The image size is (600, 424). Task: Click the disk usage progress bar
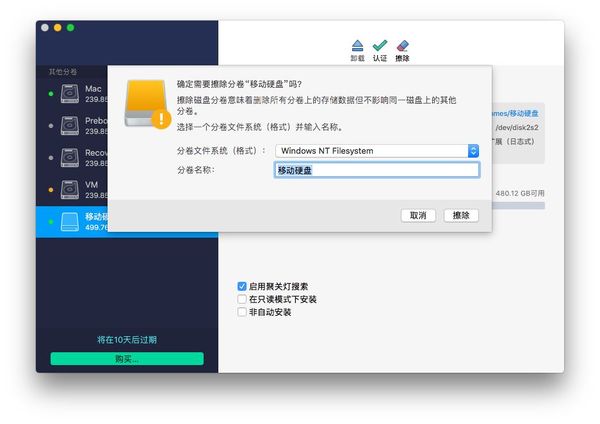(x=518, y=206)
